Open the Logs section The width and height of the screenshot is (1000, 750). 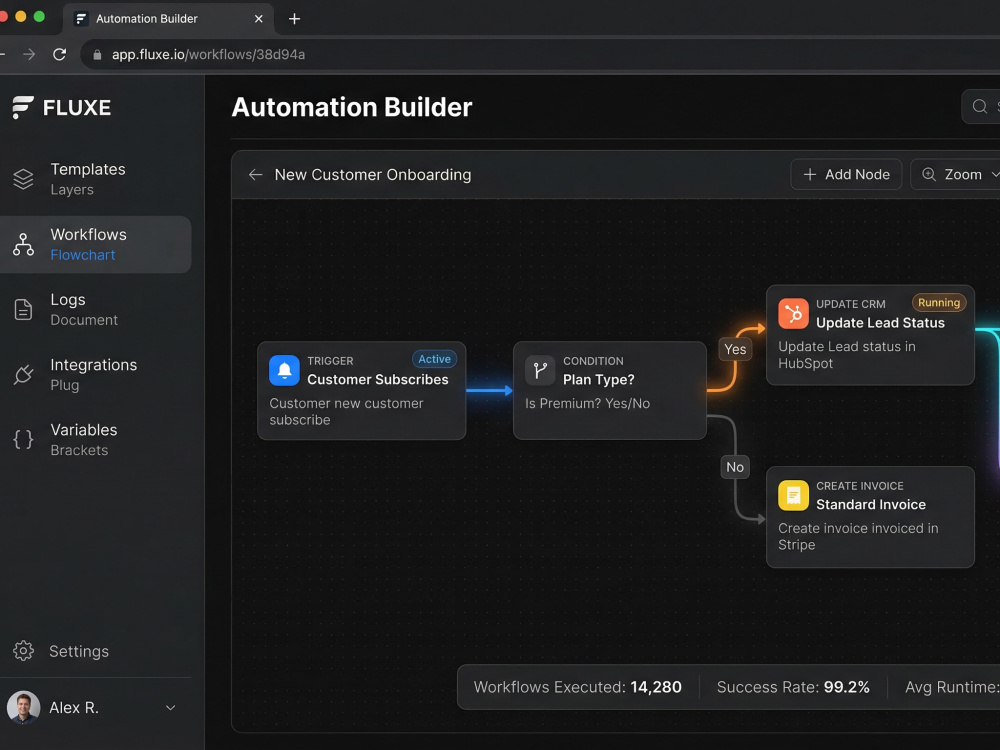coord(96,309)
